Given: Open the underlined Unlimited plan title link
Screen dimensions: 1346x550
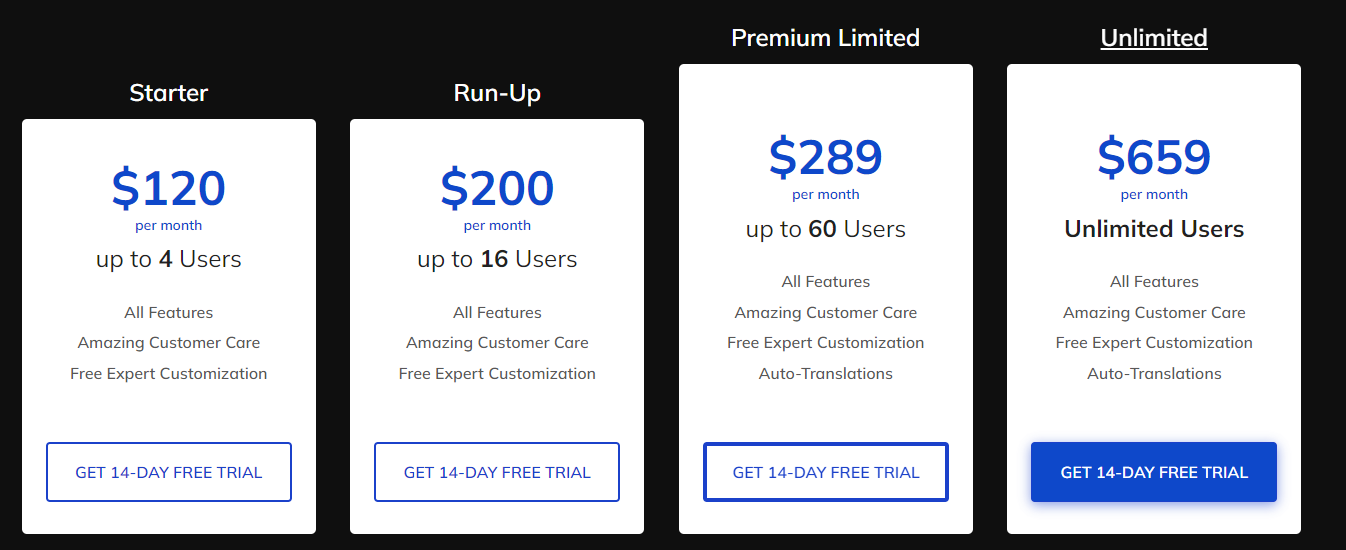Looking at the screenshot, I should pyautogui.click(x=1154, y=38).
